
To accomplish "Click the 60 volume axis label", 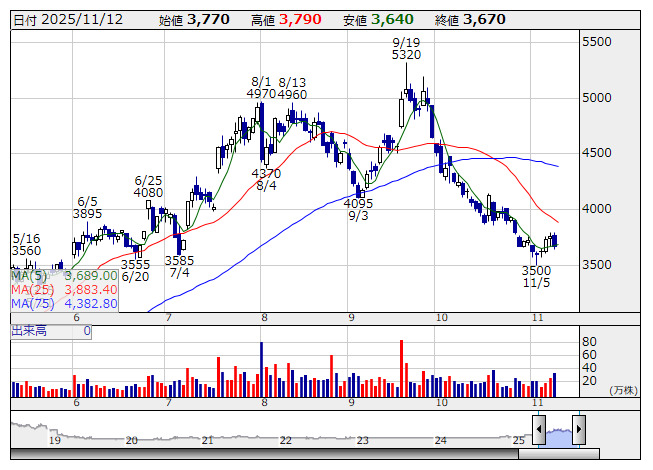I will [x=589, y=355].
